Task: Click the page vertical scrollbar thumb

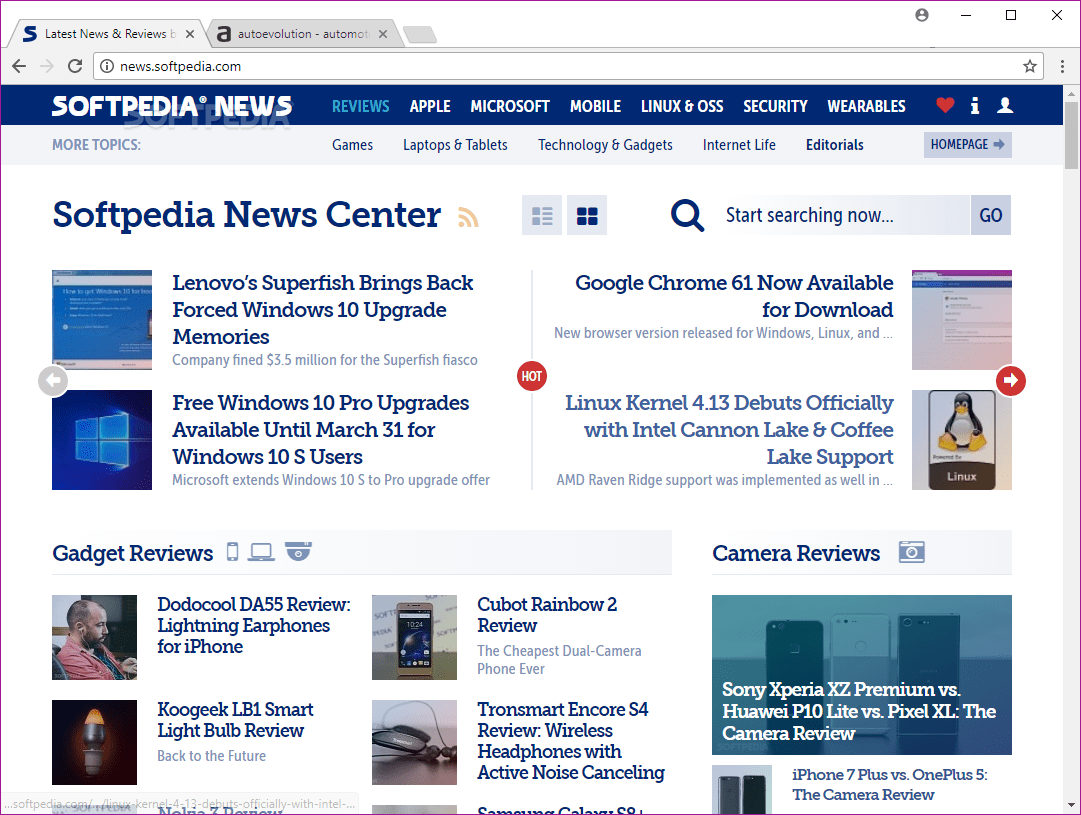Action: point(1071,135)
